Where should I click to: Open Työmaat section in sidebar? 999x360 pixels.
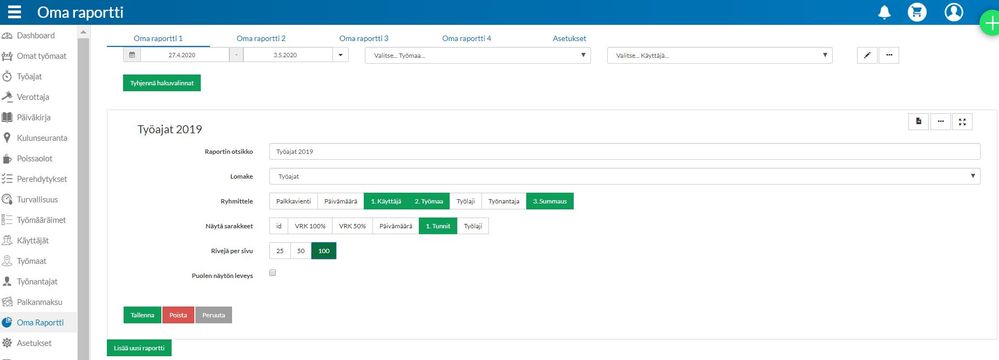coord(32,261)
